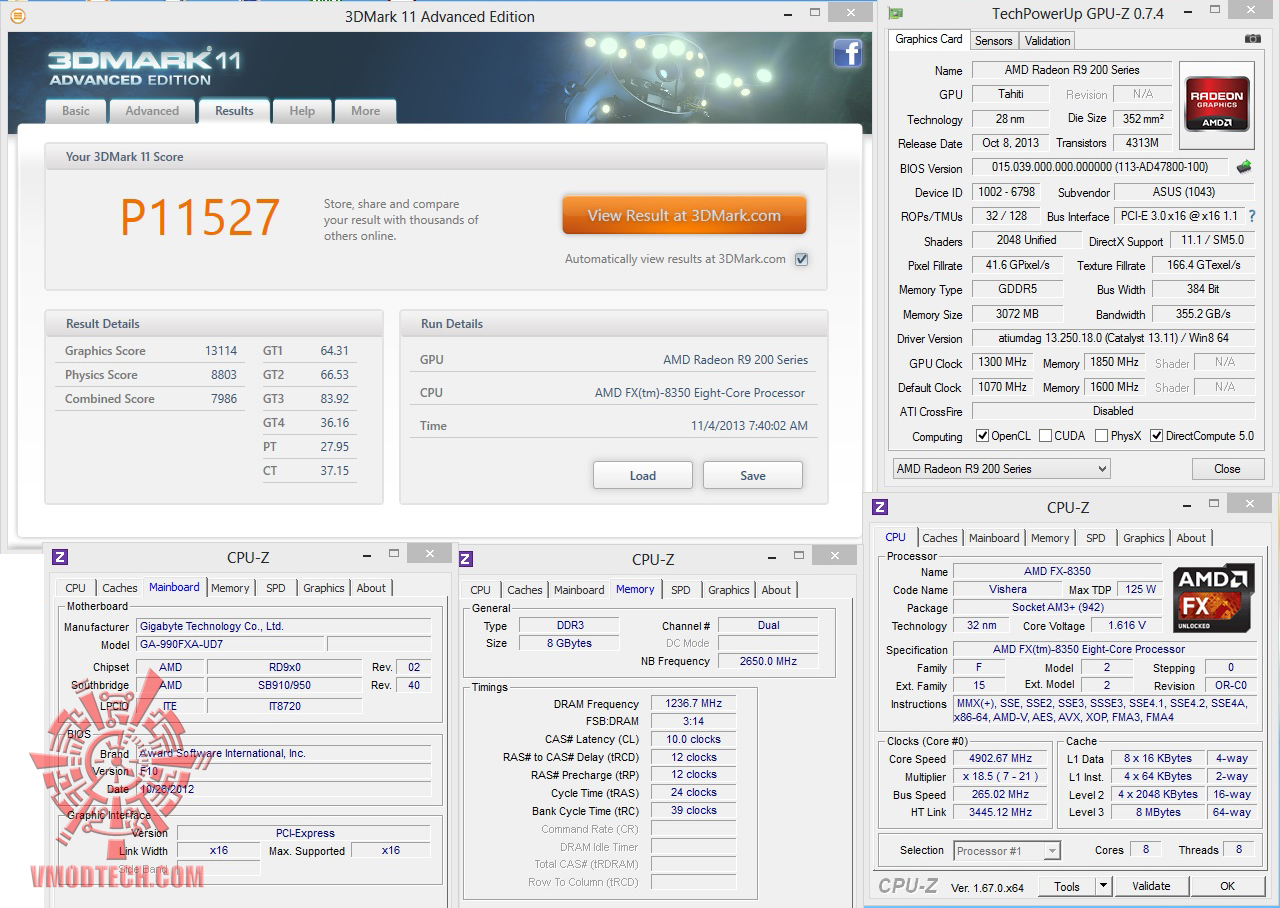
Task: Click the Core Speed 4902.67 MHz value
Action: click(1002, 759)
